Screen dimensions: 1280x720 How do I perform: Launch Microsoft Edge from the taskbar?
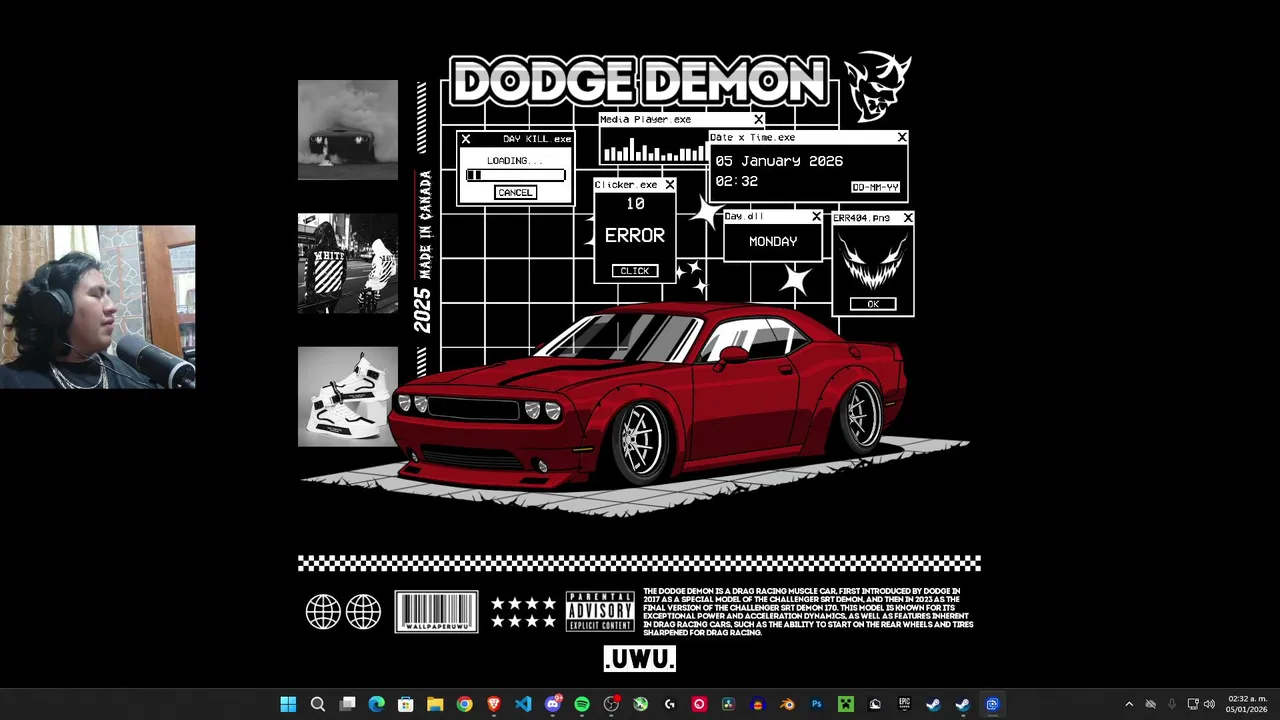coord(376,704)
